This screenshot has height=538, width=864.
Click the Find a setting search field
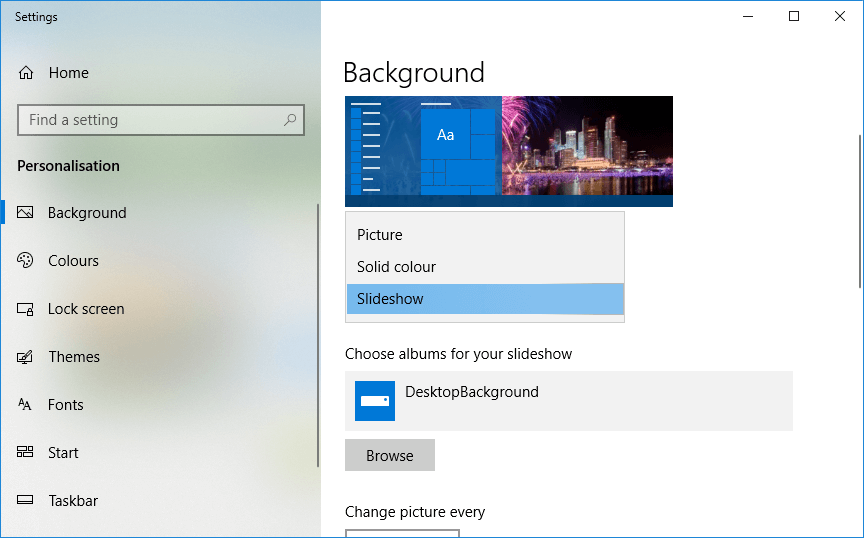coord(150,120)
